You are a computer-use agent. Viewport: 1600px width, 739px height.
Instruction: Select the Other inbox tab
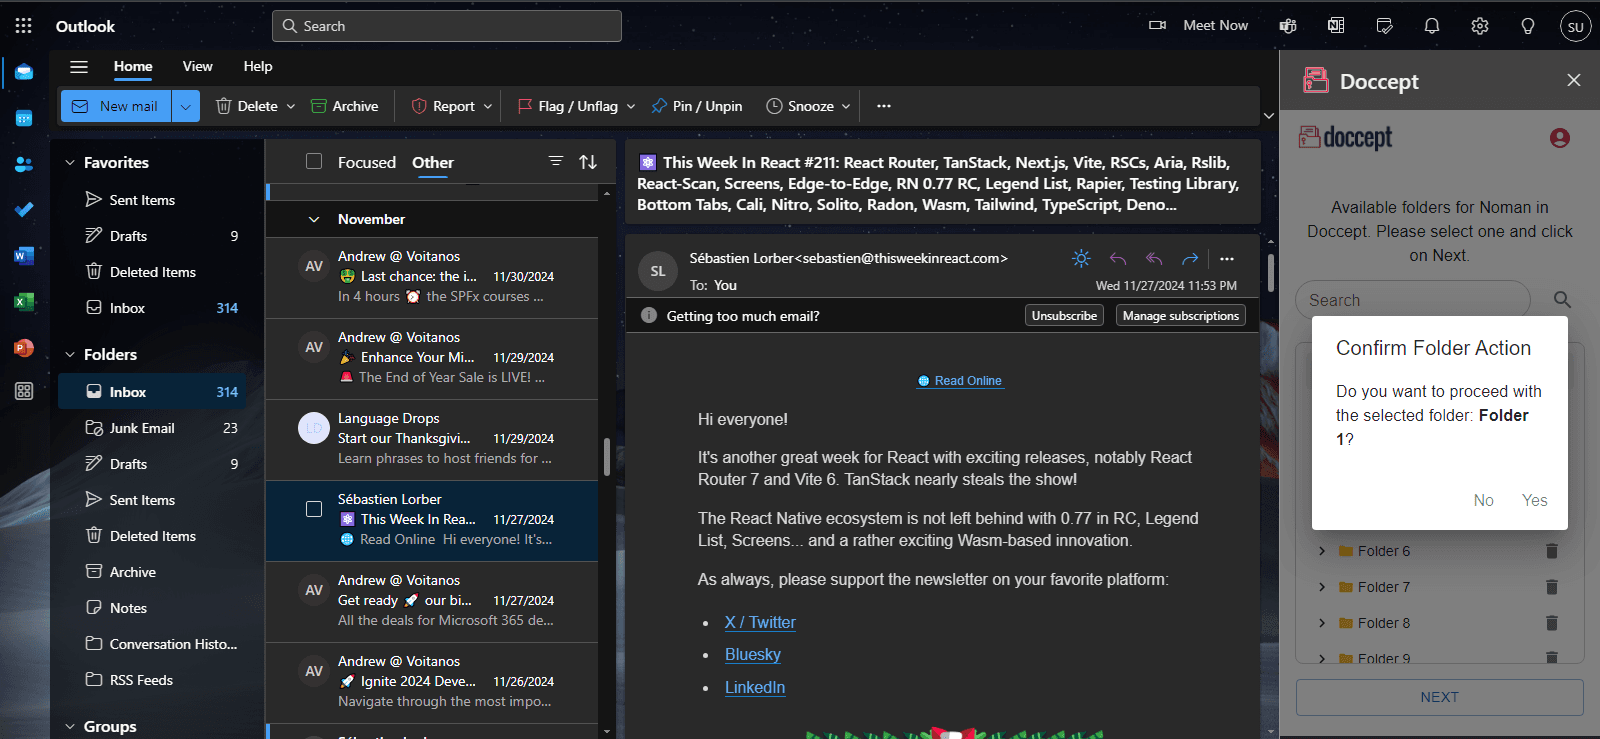click(x=433, y=162)
